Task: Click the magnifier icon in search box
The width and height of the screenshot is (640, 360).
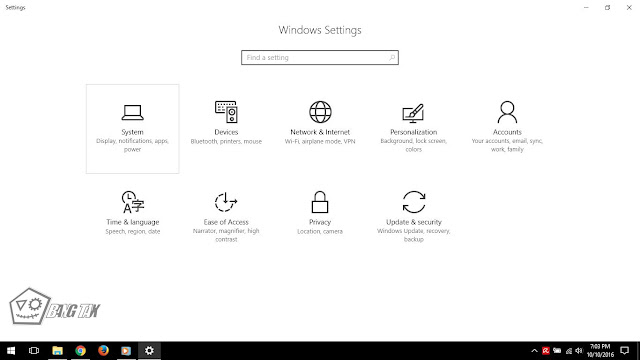Action: [392, 58]
